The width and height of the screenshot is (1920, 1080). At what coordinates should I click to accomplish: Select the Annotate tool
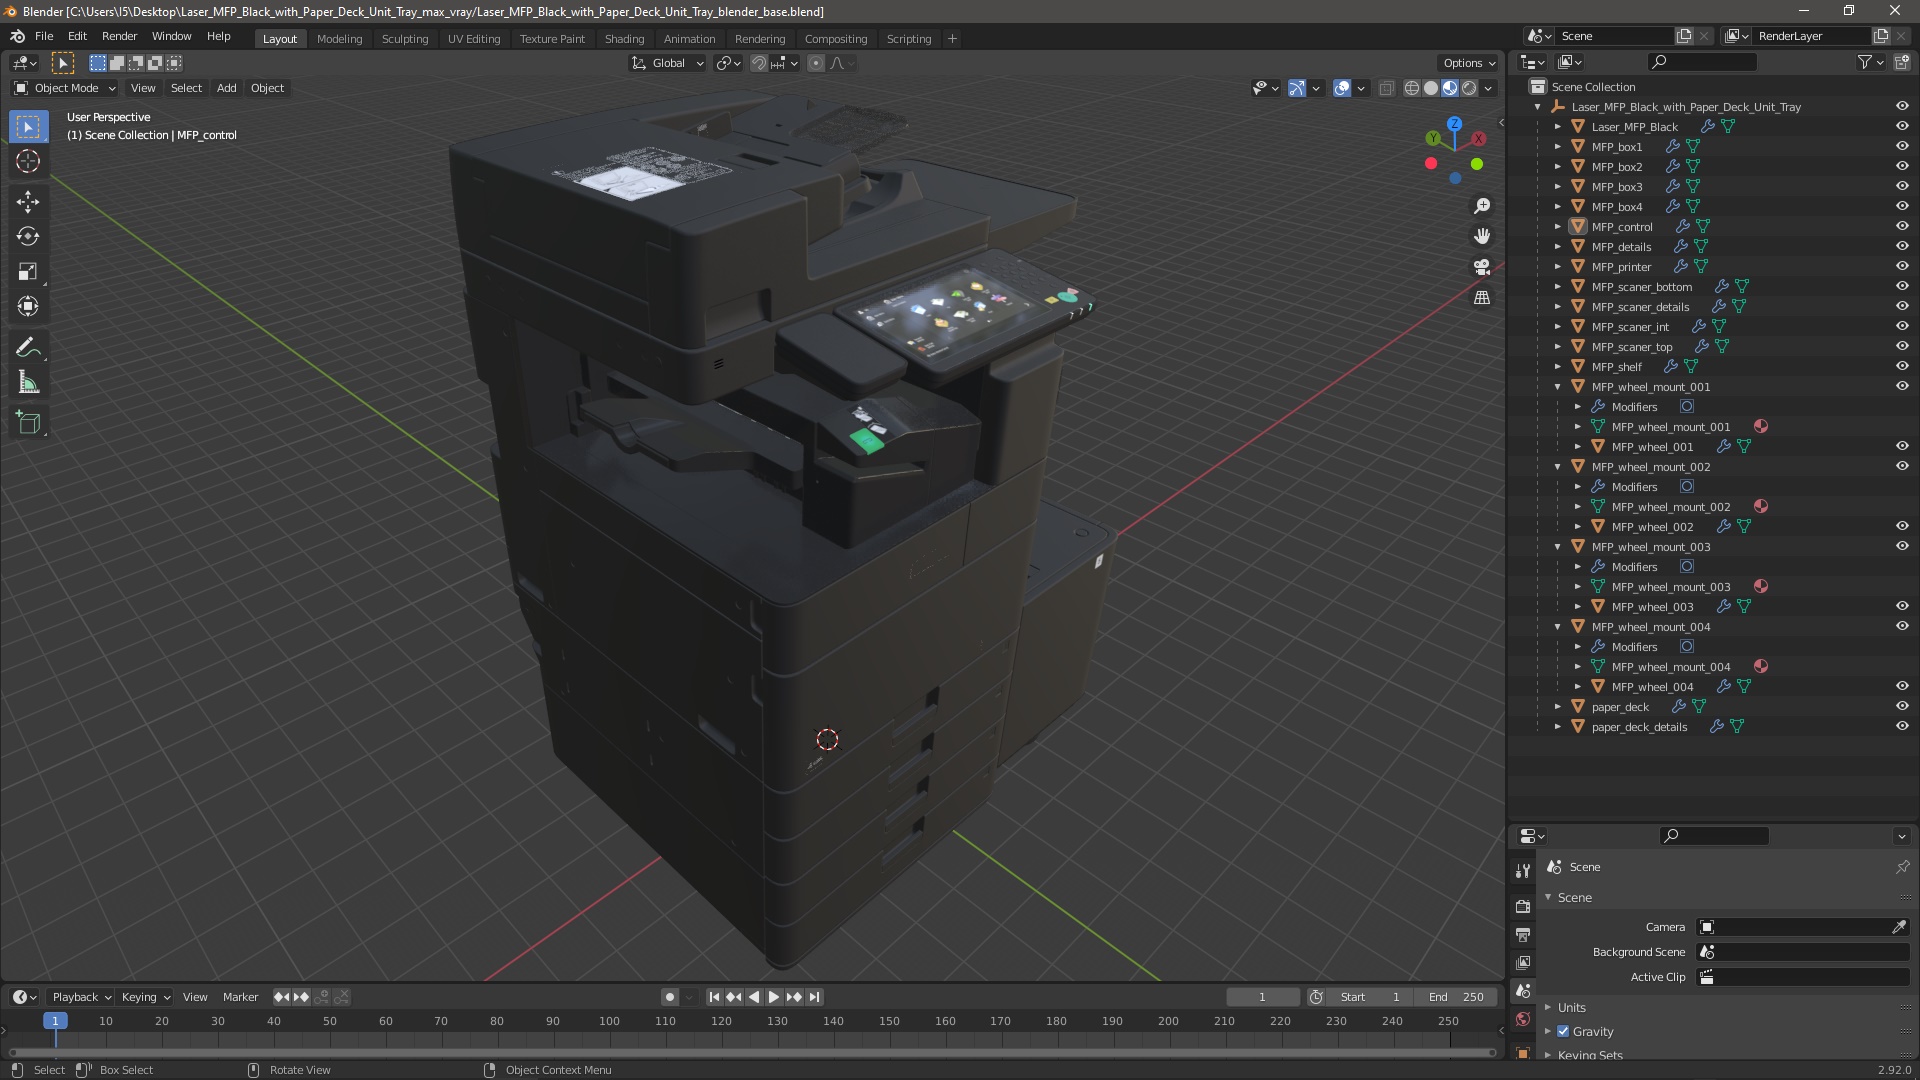tap(28, 348)
